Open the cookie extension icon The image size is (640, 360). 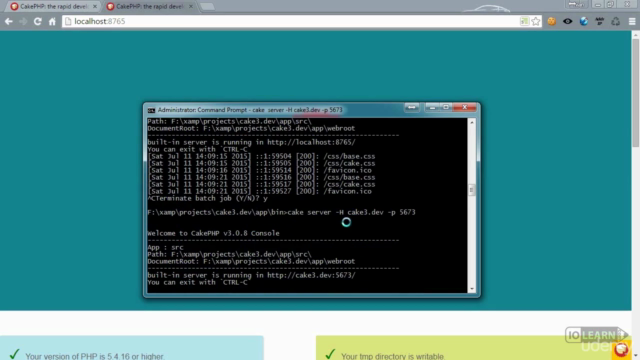(551, 21)
